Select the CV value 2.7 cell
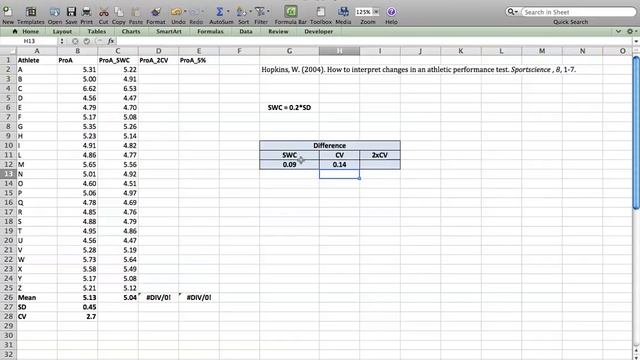Image resolution: width=640 pixels, height=360 pixels. point(78,316)
